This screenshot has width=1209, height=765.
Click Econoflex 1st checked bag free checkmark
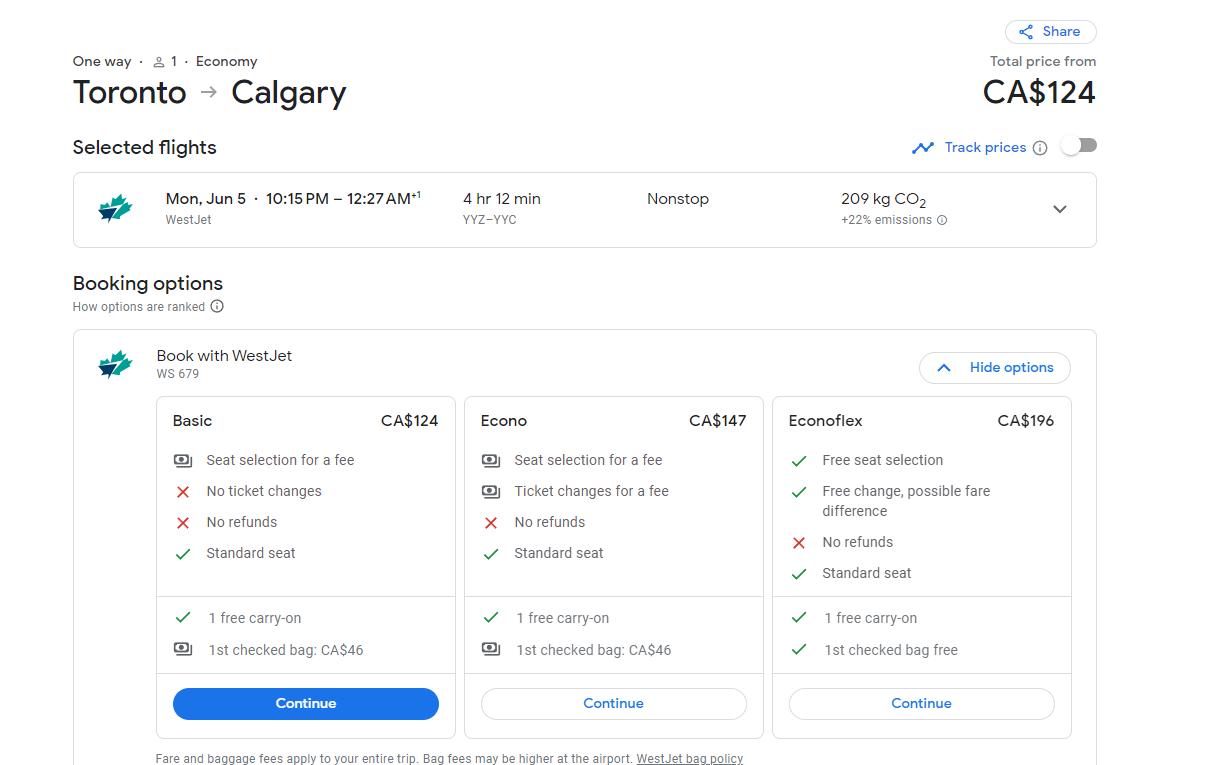(x=799, y=650)
